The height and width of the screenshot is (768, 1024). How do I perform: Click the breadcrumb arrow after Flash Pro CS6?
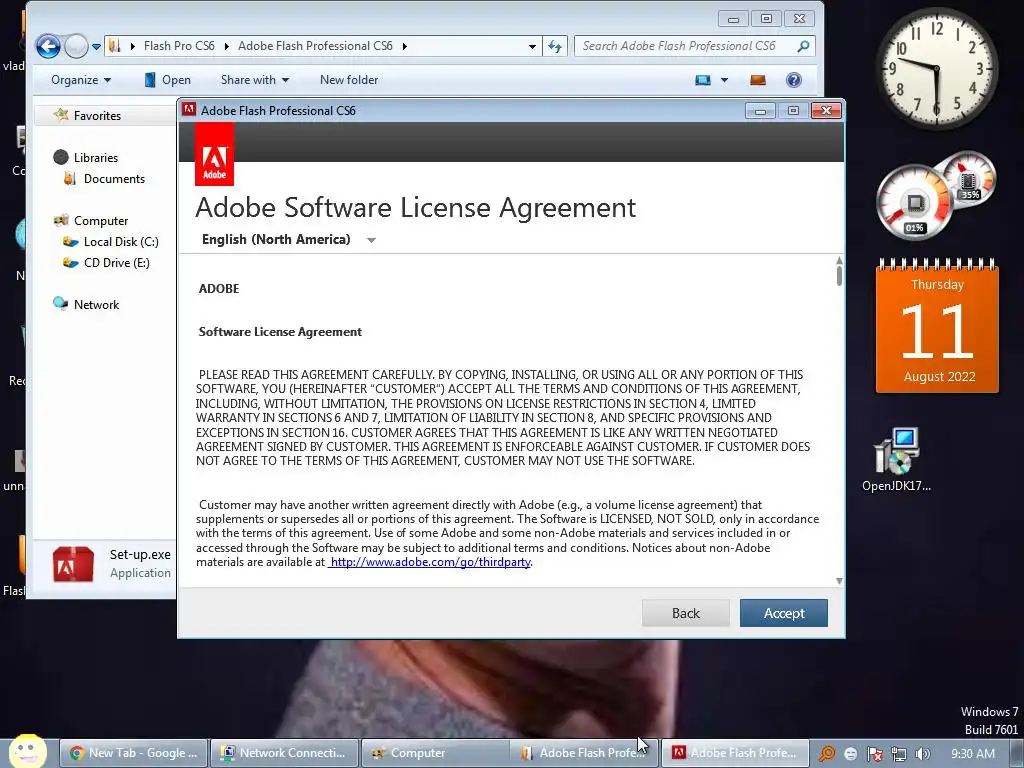point(226,46)
